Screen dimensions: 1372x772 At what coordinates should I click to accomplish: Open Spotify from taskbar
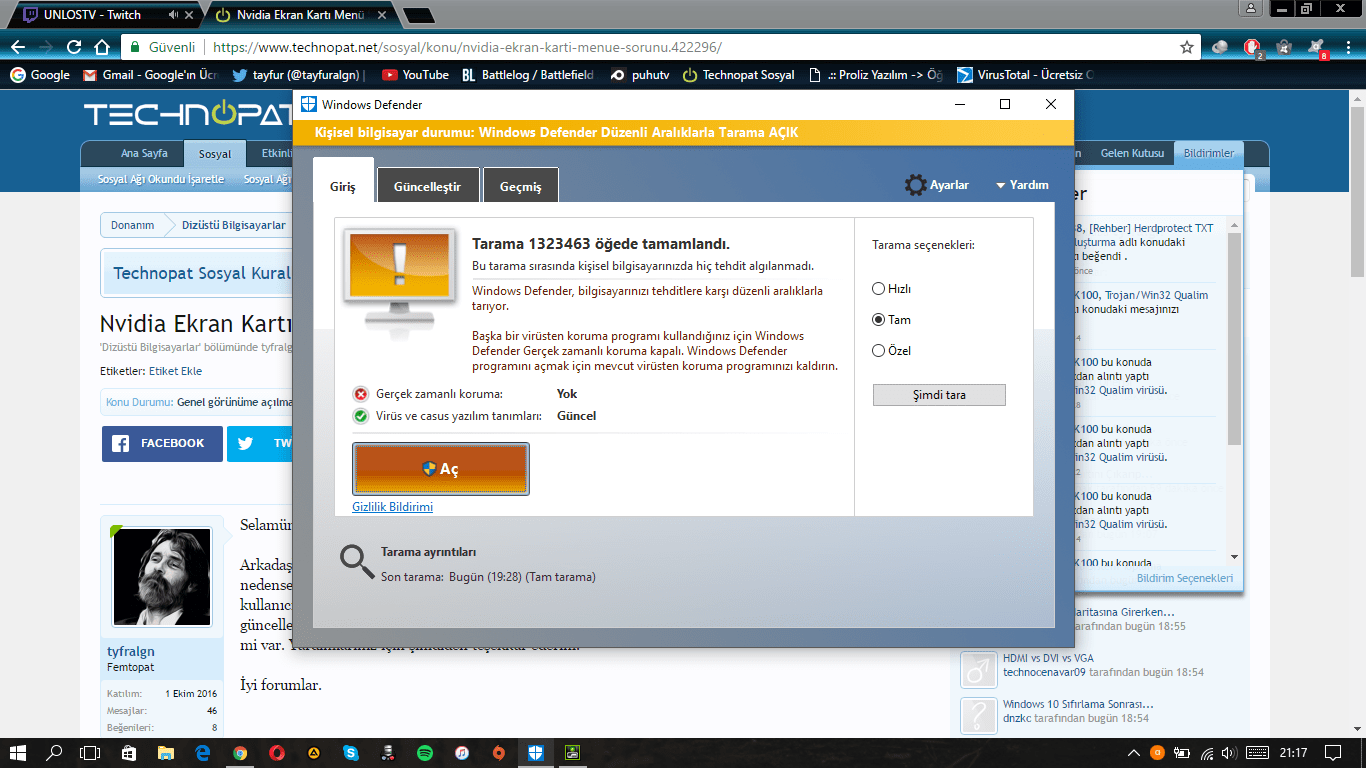click(x=424, y=753)
